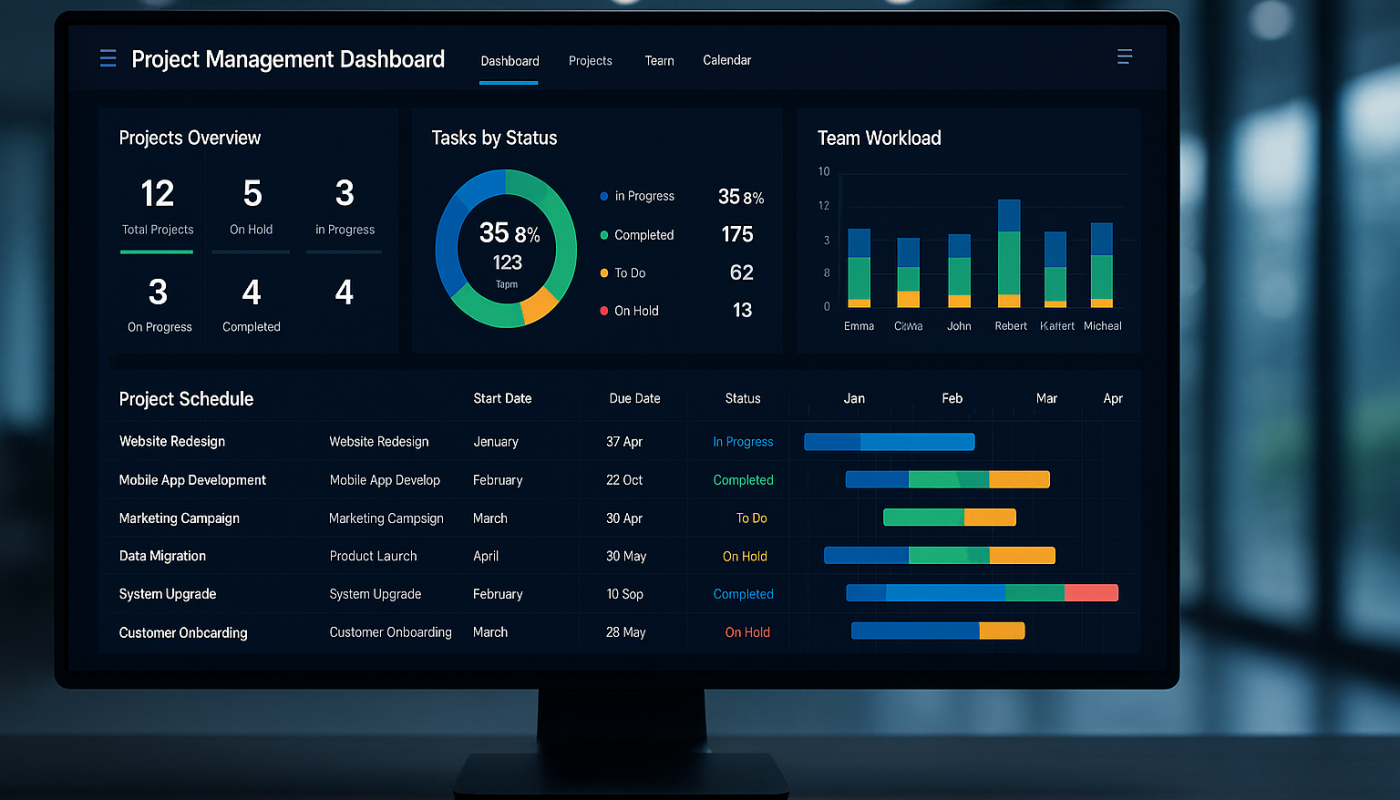Image resolution: width=1400 pixels, height=800 pixels.
Task: Open the Projects tab
Action: coord(590,61)
